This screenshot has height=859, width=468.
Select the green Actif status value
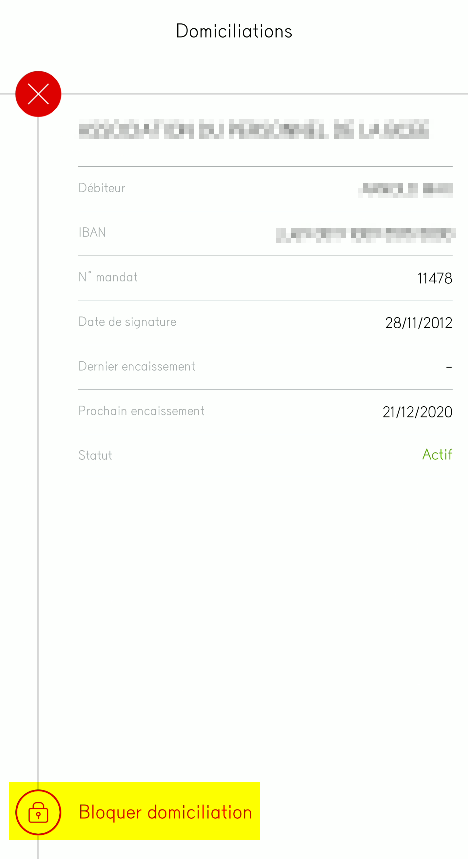tap(437, 455)
